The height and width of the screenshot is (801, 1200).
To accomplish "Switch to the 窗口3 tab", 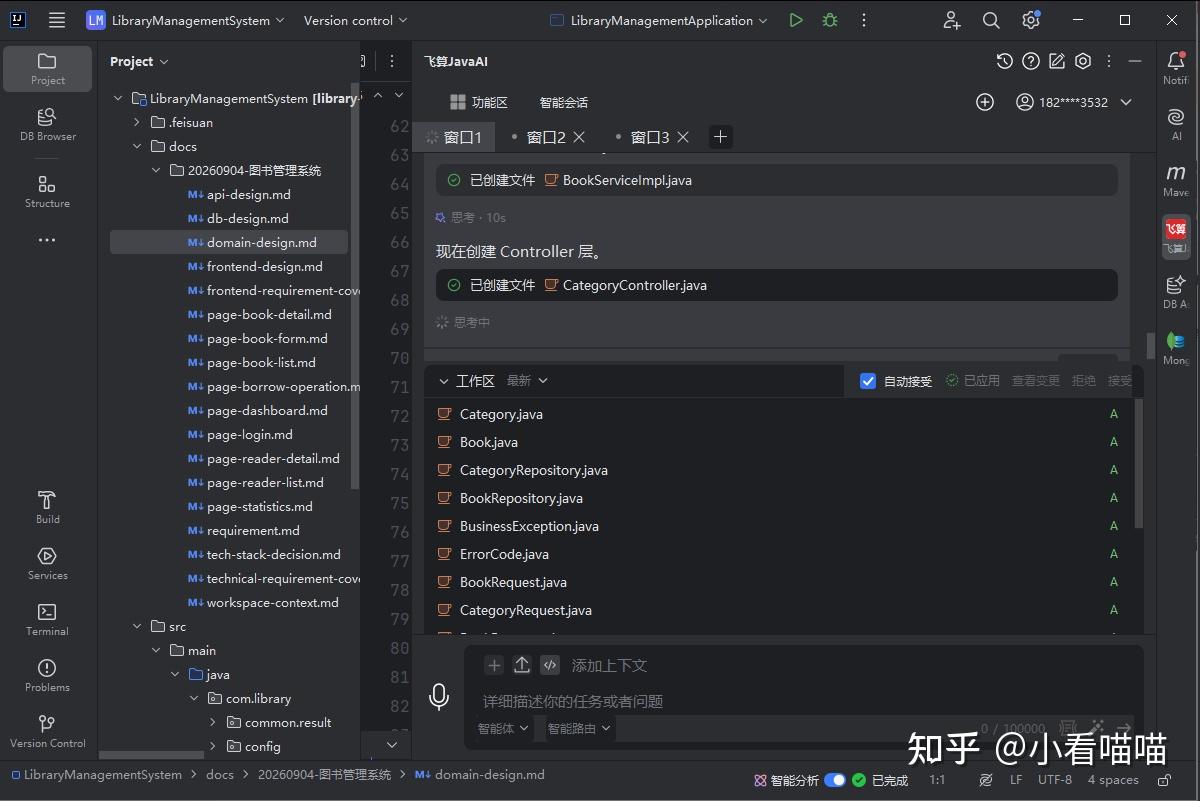I will (650, 137).
